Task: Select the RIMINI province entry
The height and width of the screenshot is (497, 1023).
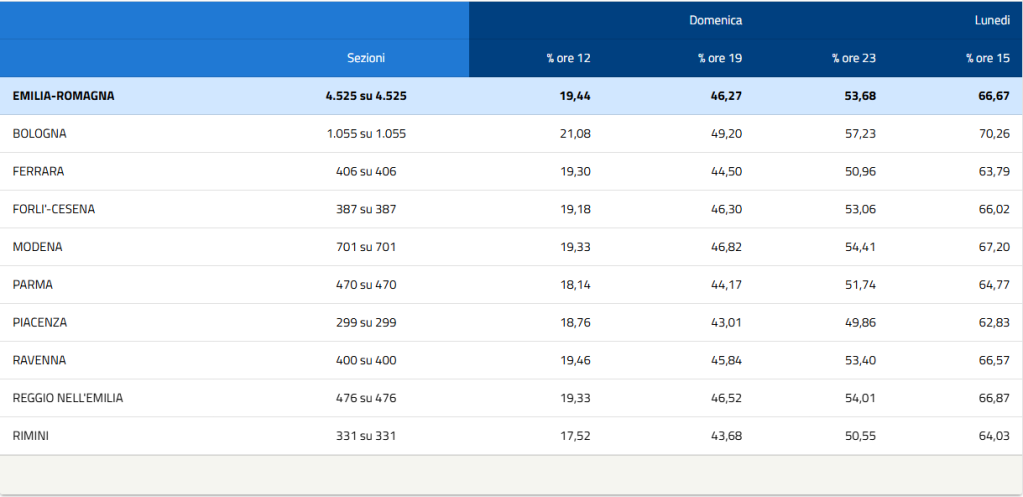Action: pos(31,436)
